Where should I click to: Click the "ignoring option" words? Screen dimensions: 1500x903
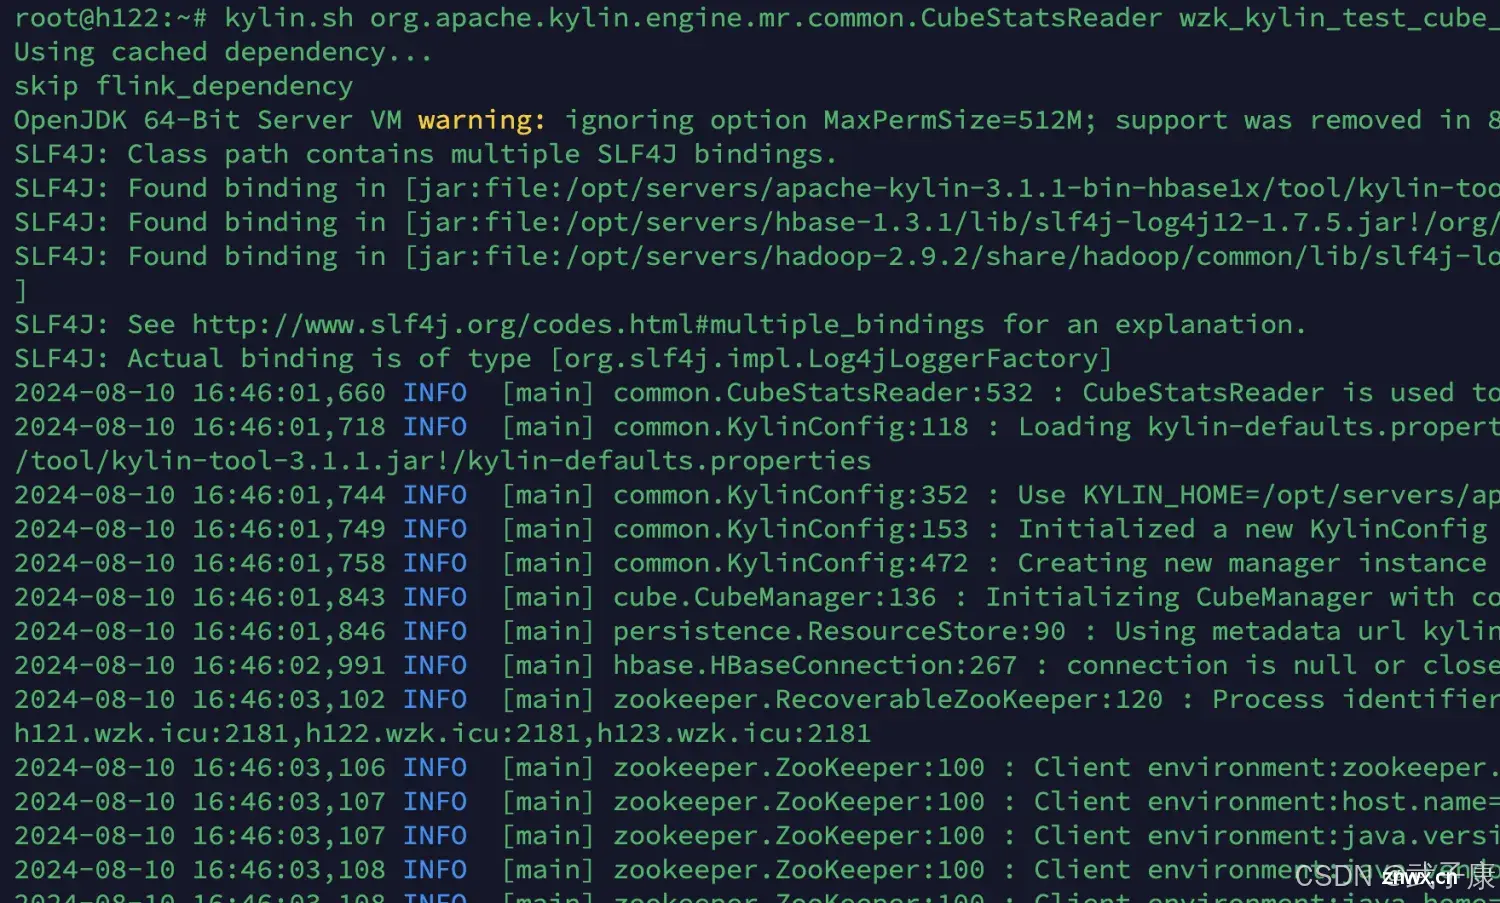[685, 120]
